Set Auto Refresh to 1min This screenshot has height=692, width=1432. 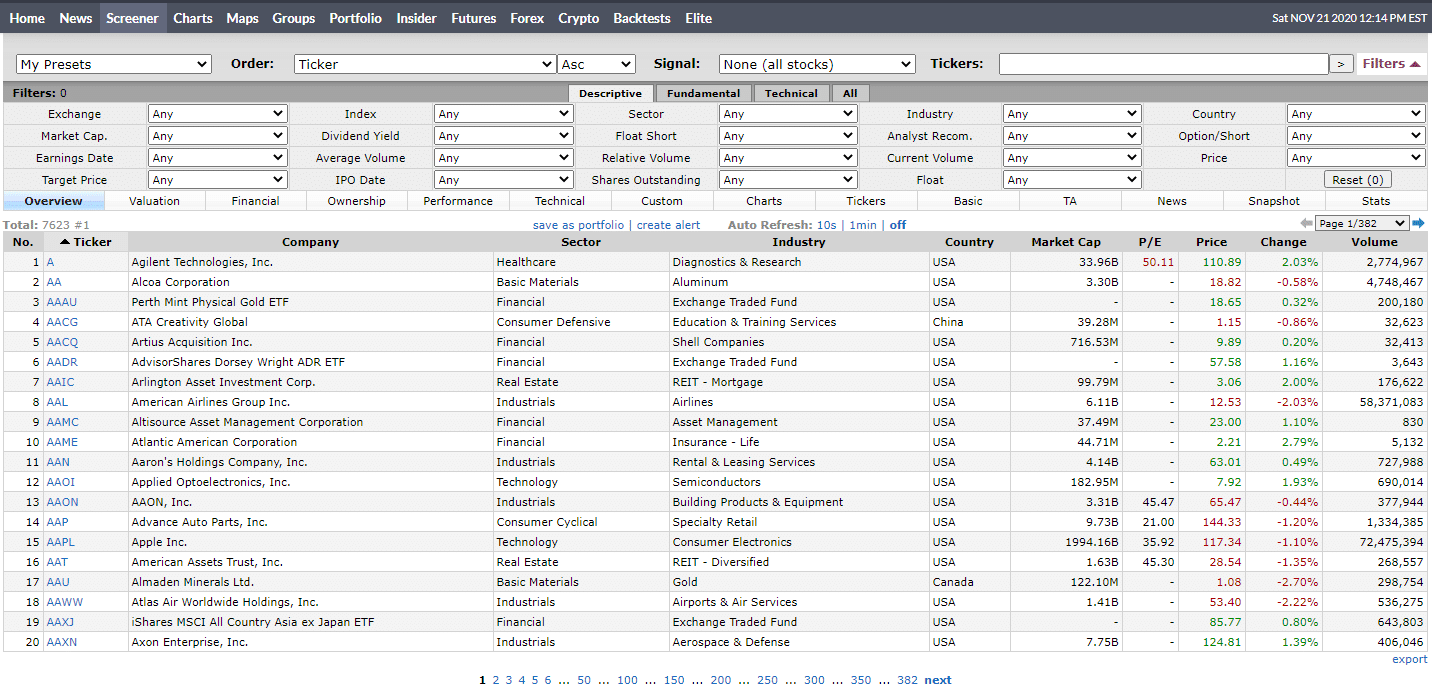[x=862, y=225]
